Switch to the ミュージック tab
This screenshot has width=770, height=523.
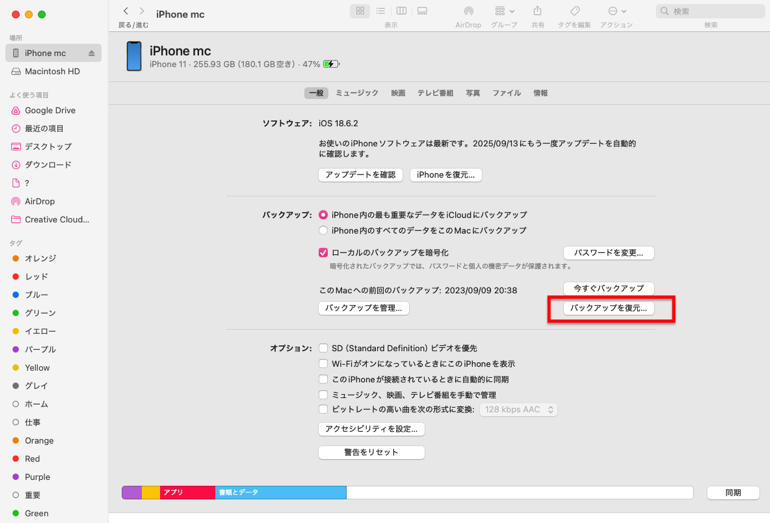tap(356, 93)
